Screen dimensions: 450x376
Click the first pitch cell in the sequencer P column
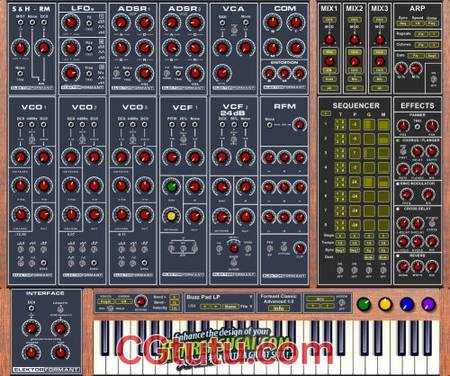click(x=355, y=125)
